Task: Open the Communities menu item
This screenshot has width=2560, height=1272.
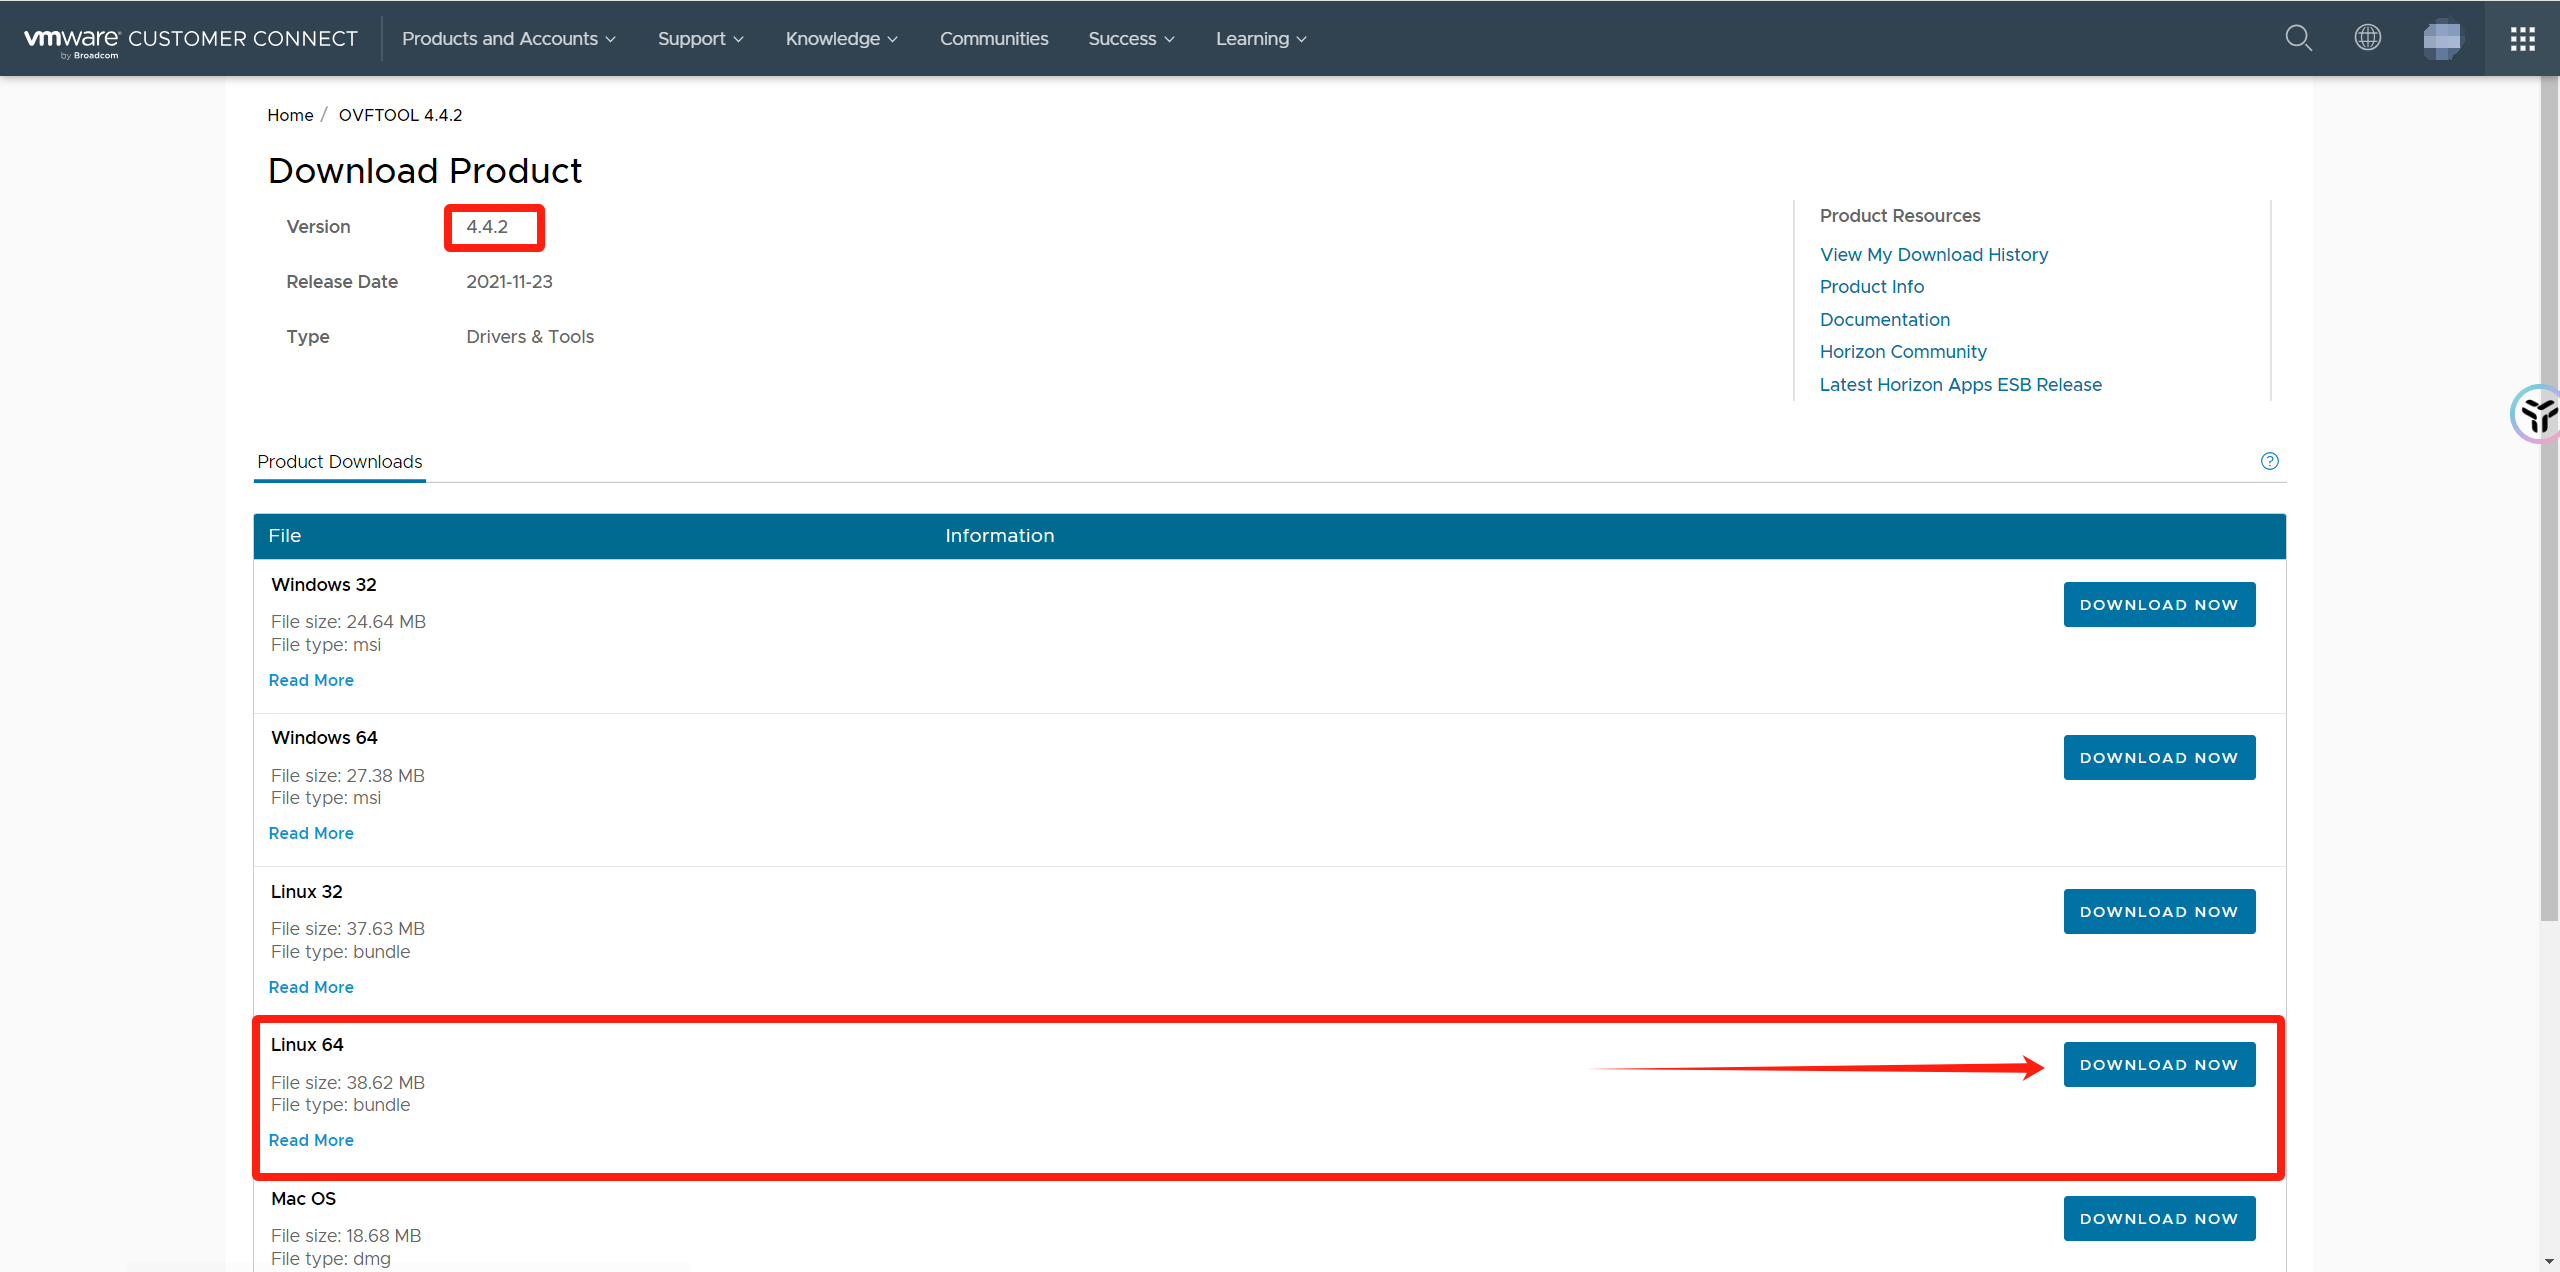Action: click(x=993, y=39)
